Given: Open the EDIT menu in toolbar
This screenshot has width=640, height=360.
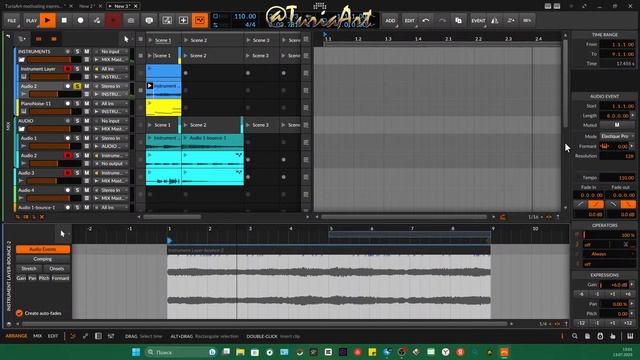Looking at the screenshot, I should tap(409, 20).
